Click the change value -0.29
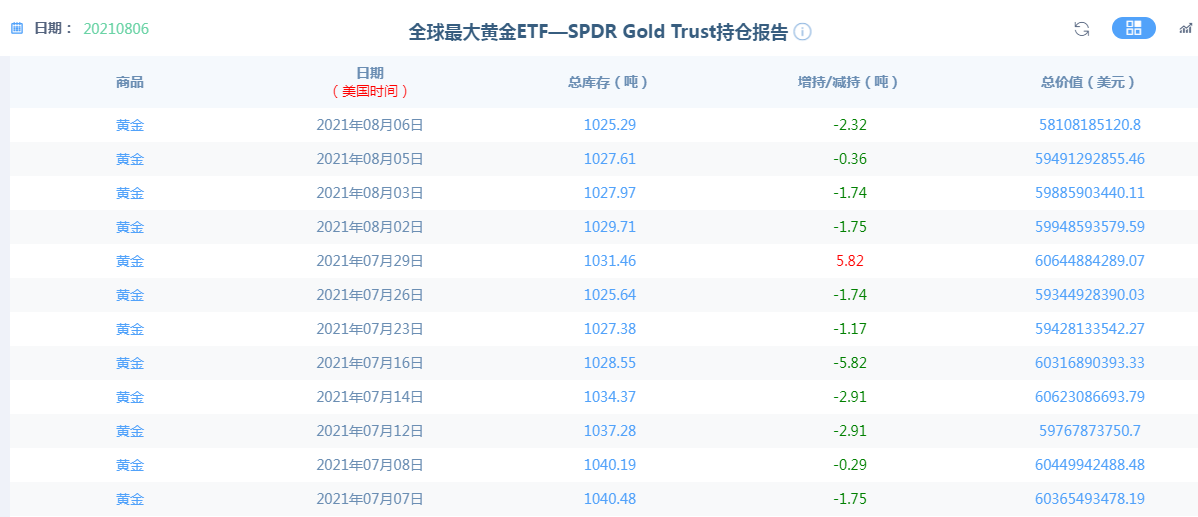 pyautogui.click(x=850, y=465)
